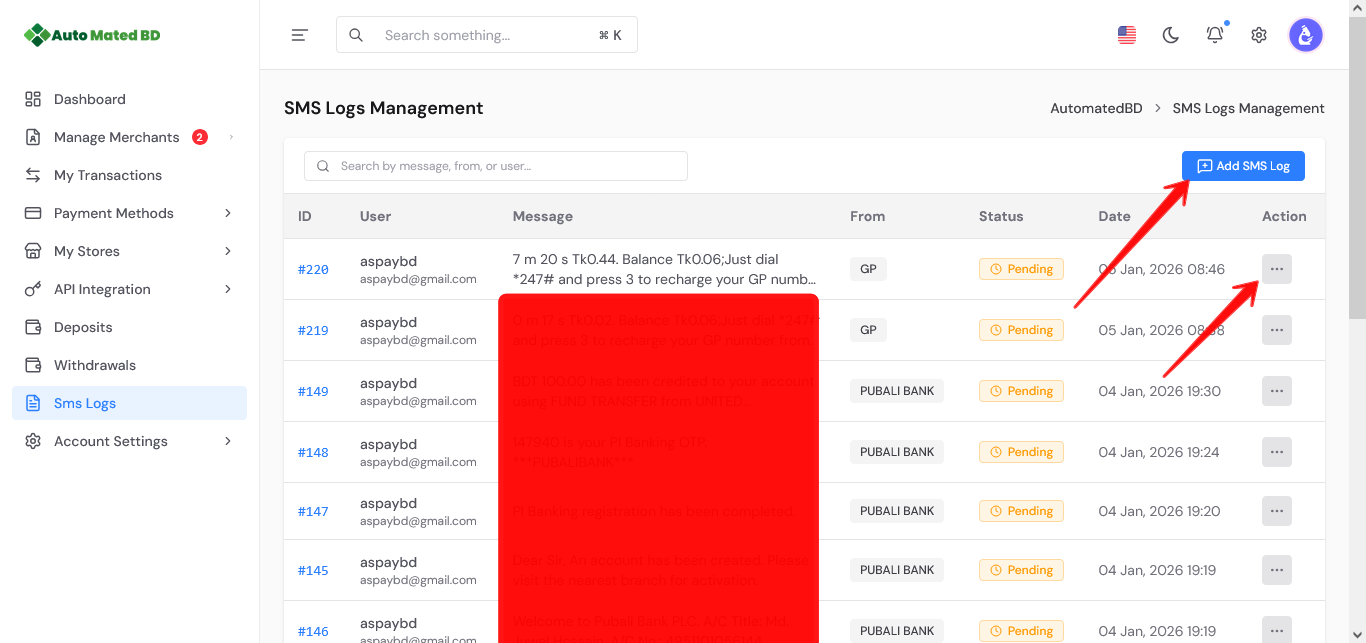Open the Withdrawals page
This screenshot has width=1366, height=643.
coord(95,365)
